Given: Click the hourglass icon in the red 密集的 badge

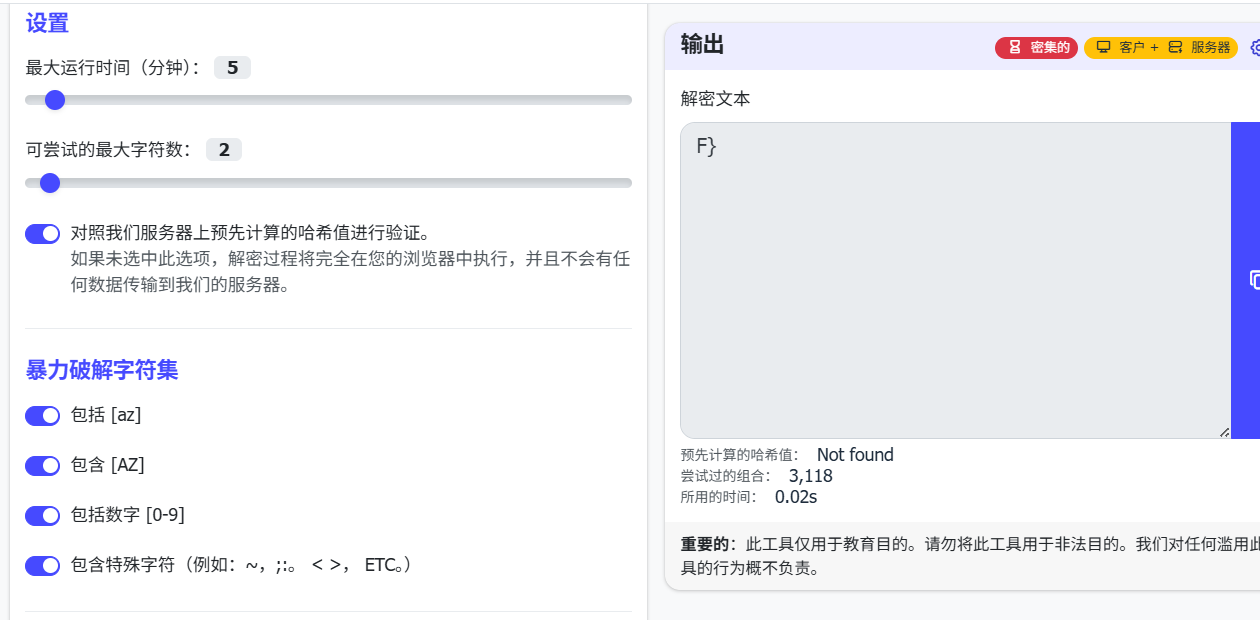Looking at the screenshot, I should point(1014,47).
